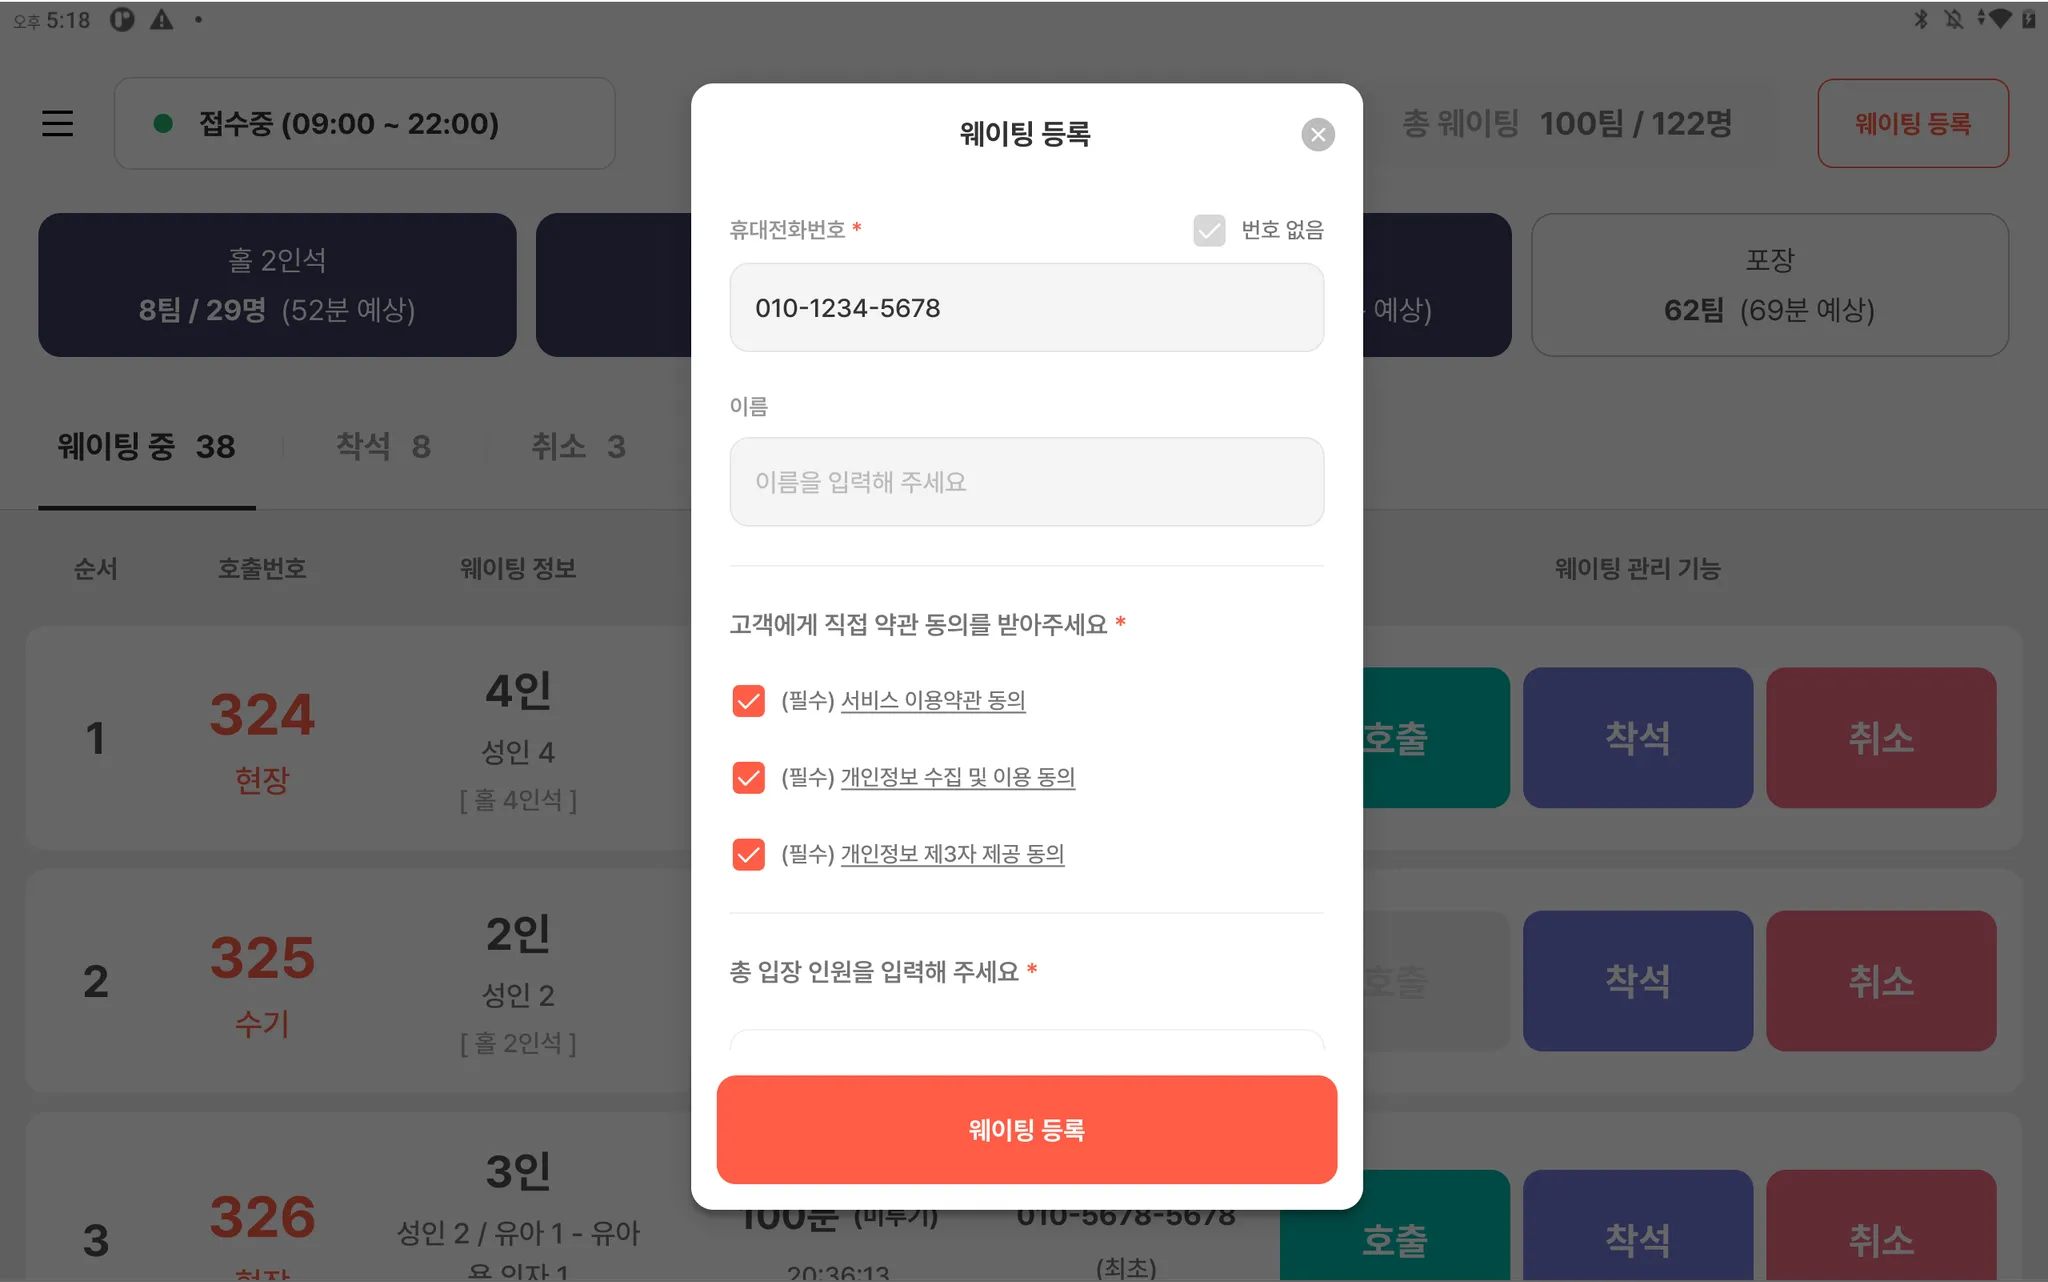Uncheck 개인정보 제3자 제공 동의 checkbox

coord(748,855)
